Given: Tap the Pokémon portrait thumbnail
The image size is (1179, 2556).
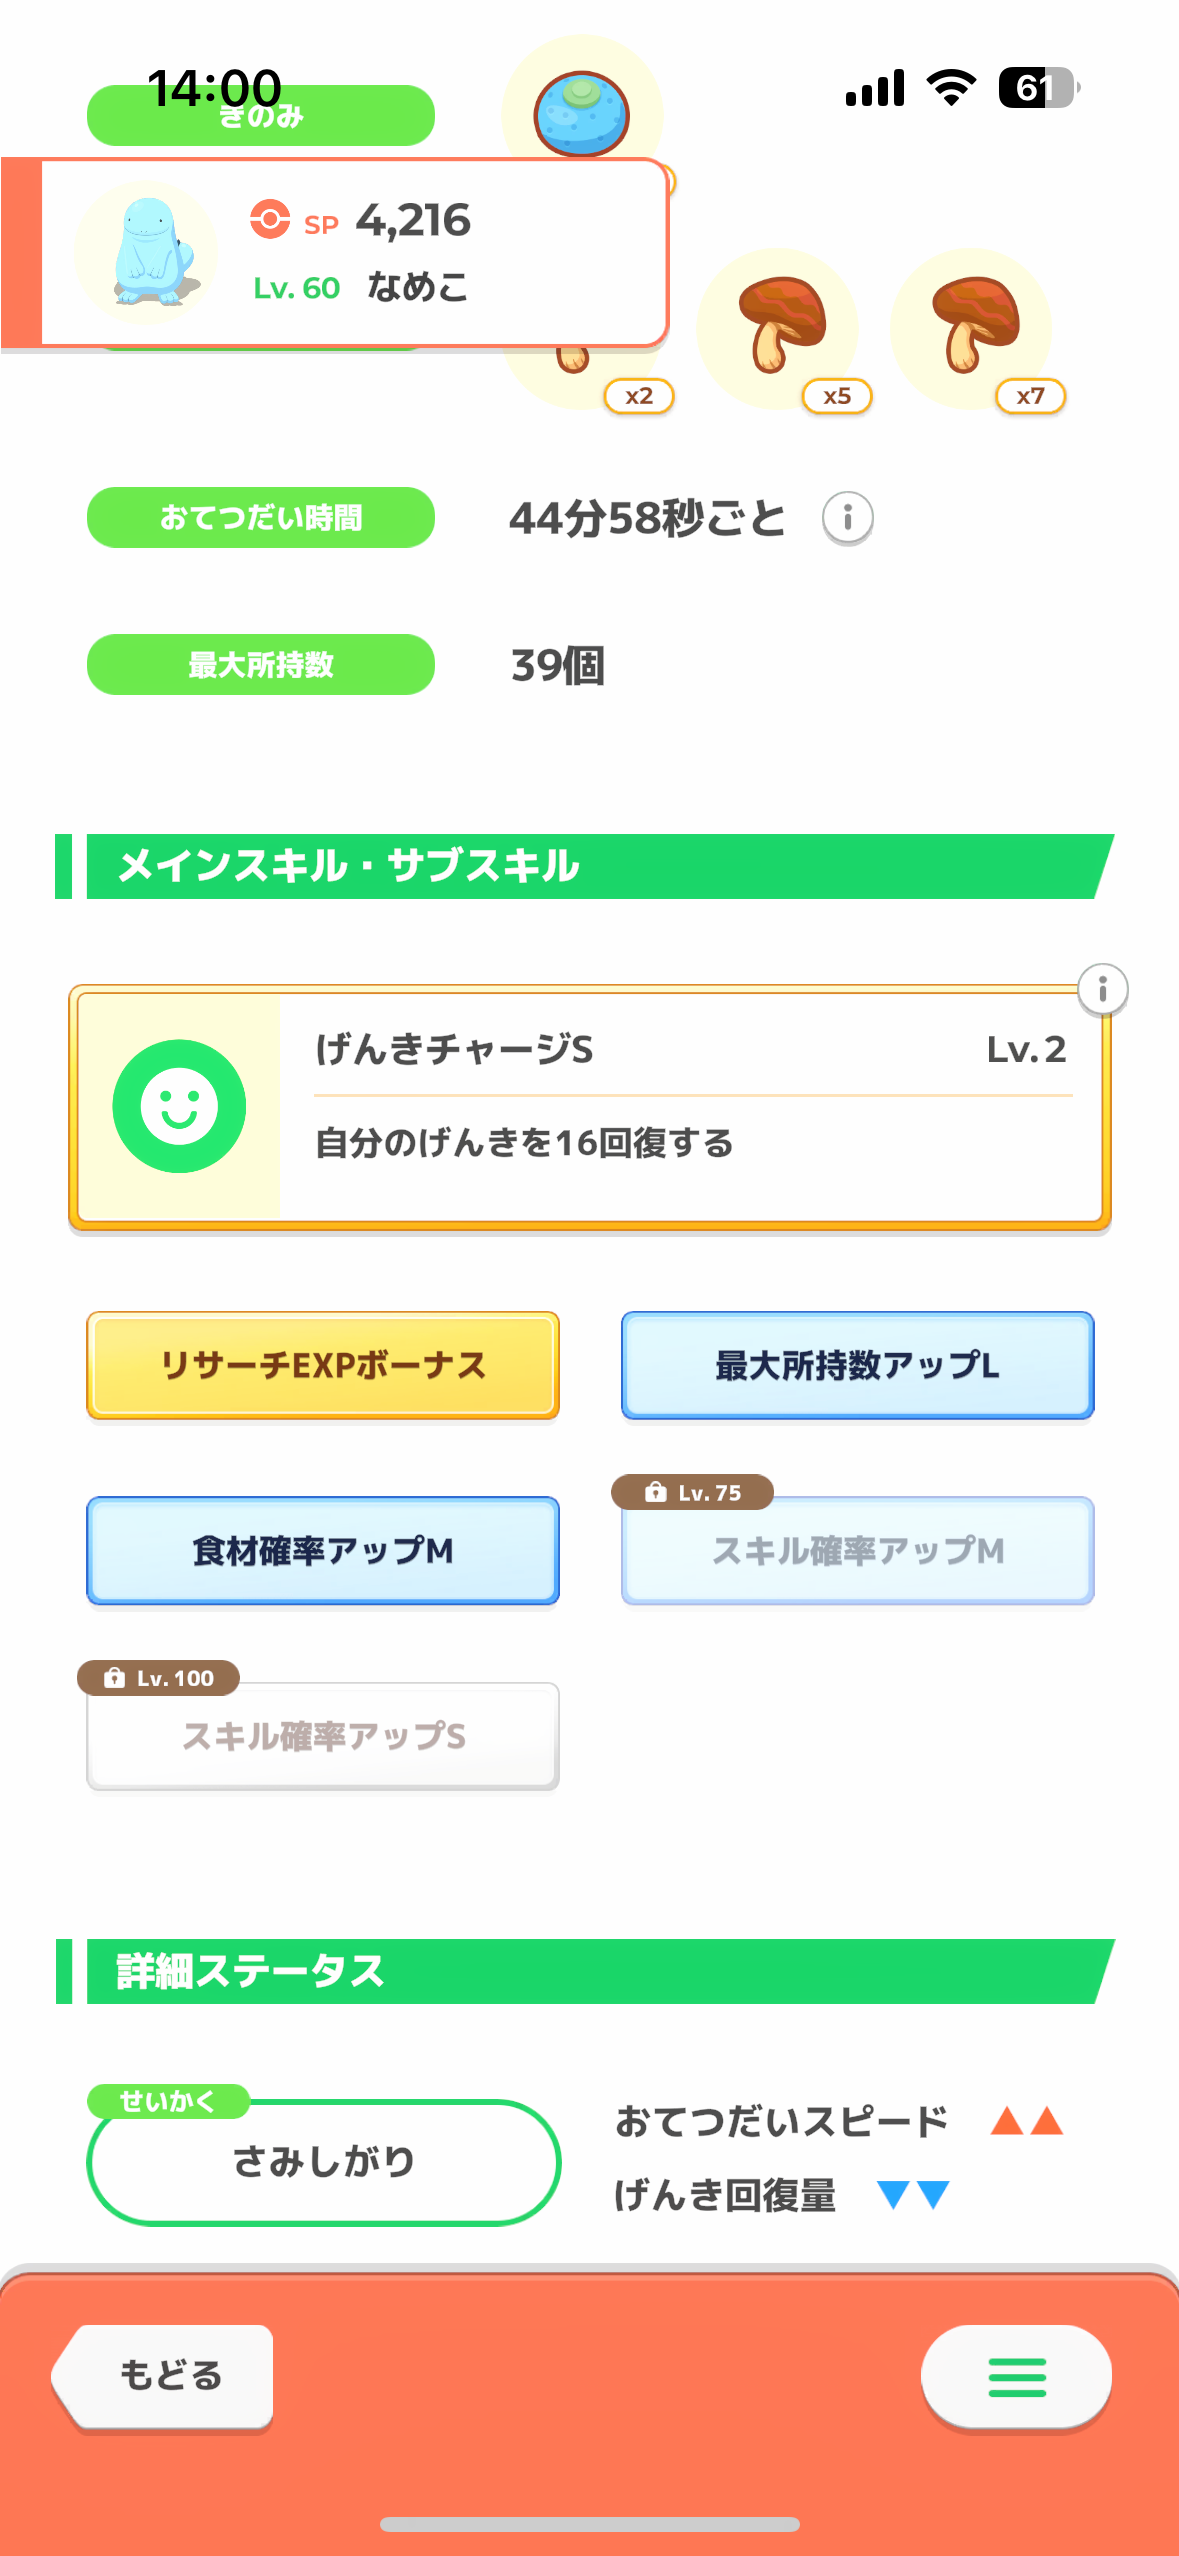Looking at the screenshot, I should (146, 253).
